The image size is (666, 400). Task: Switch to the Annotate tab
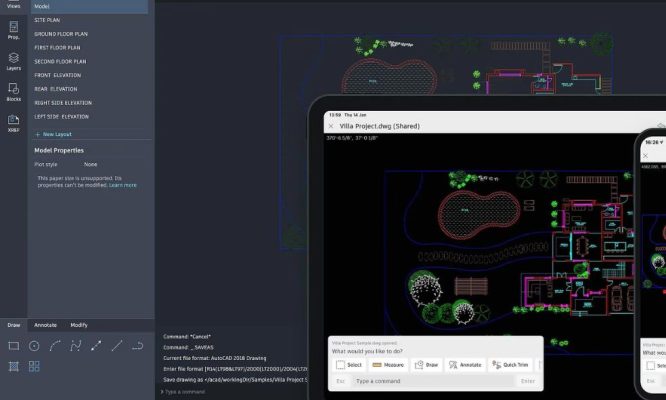point(46,325)
